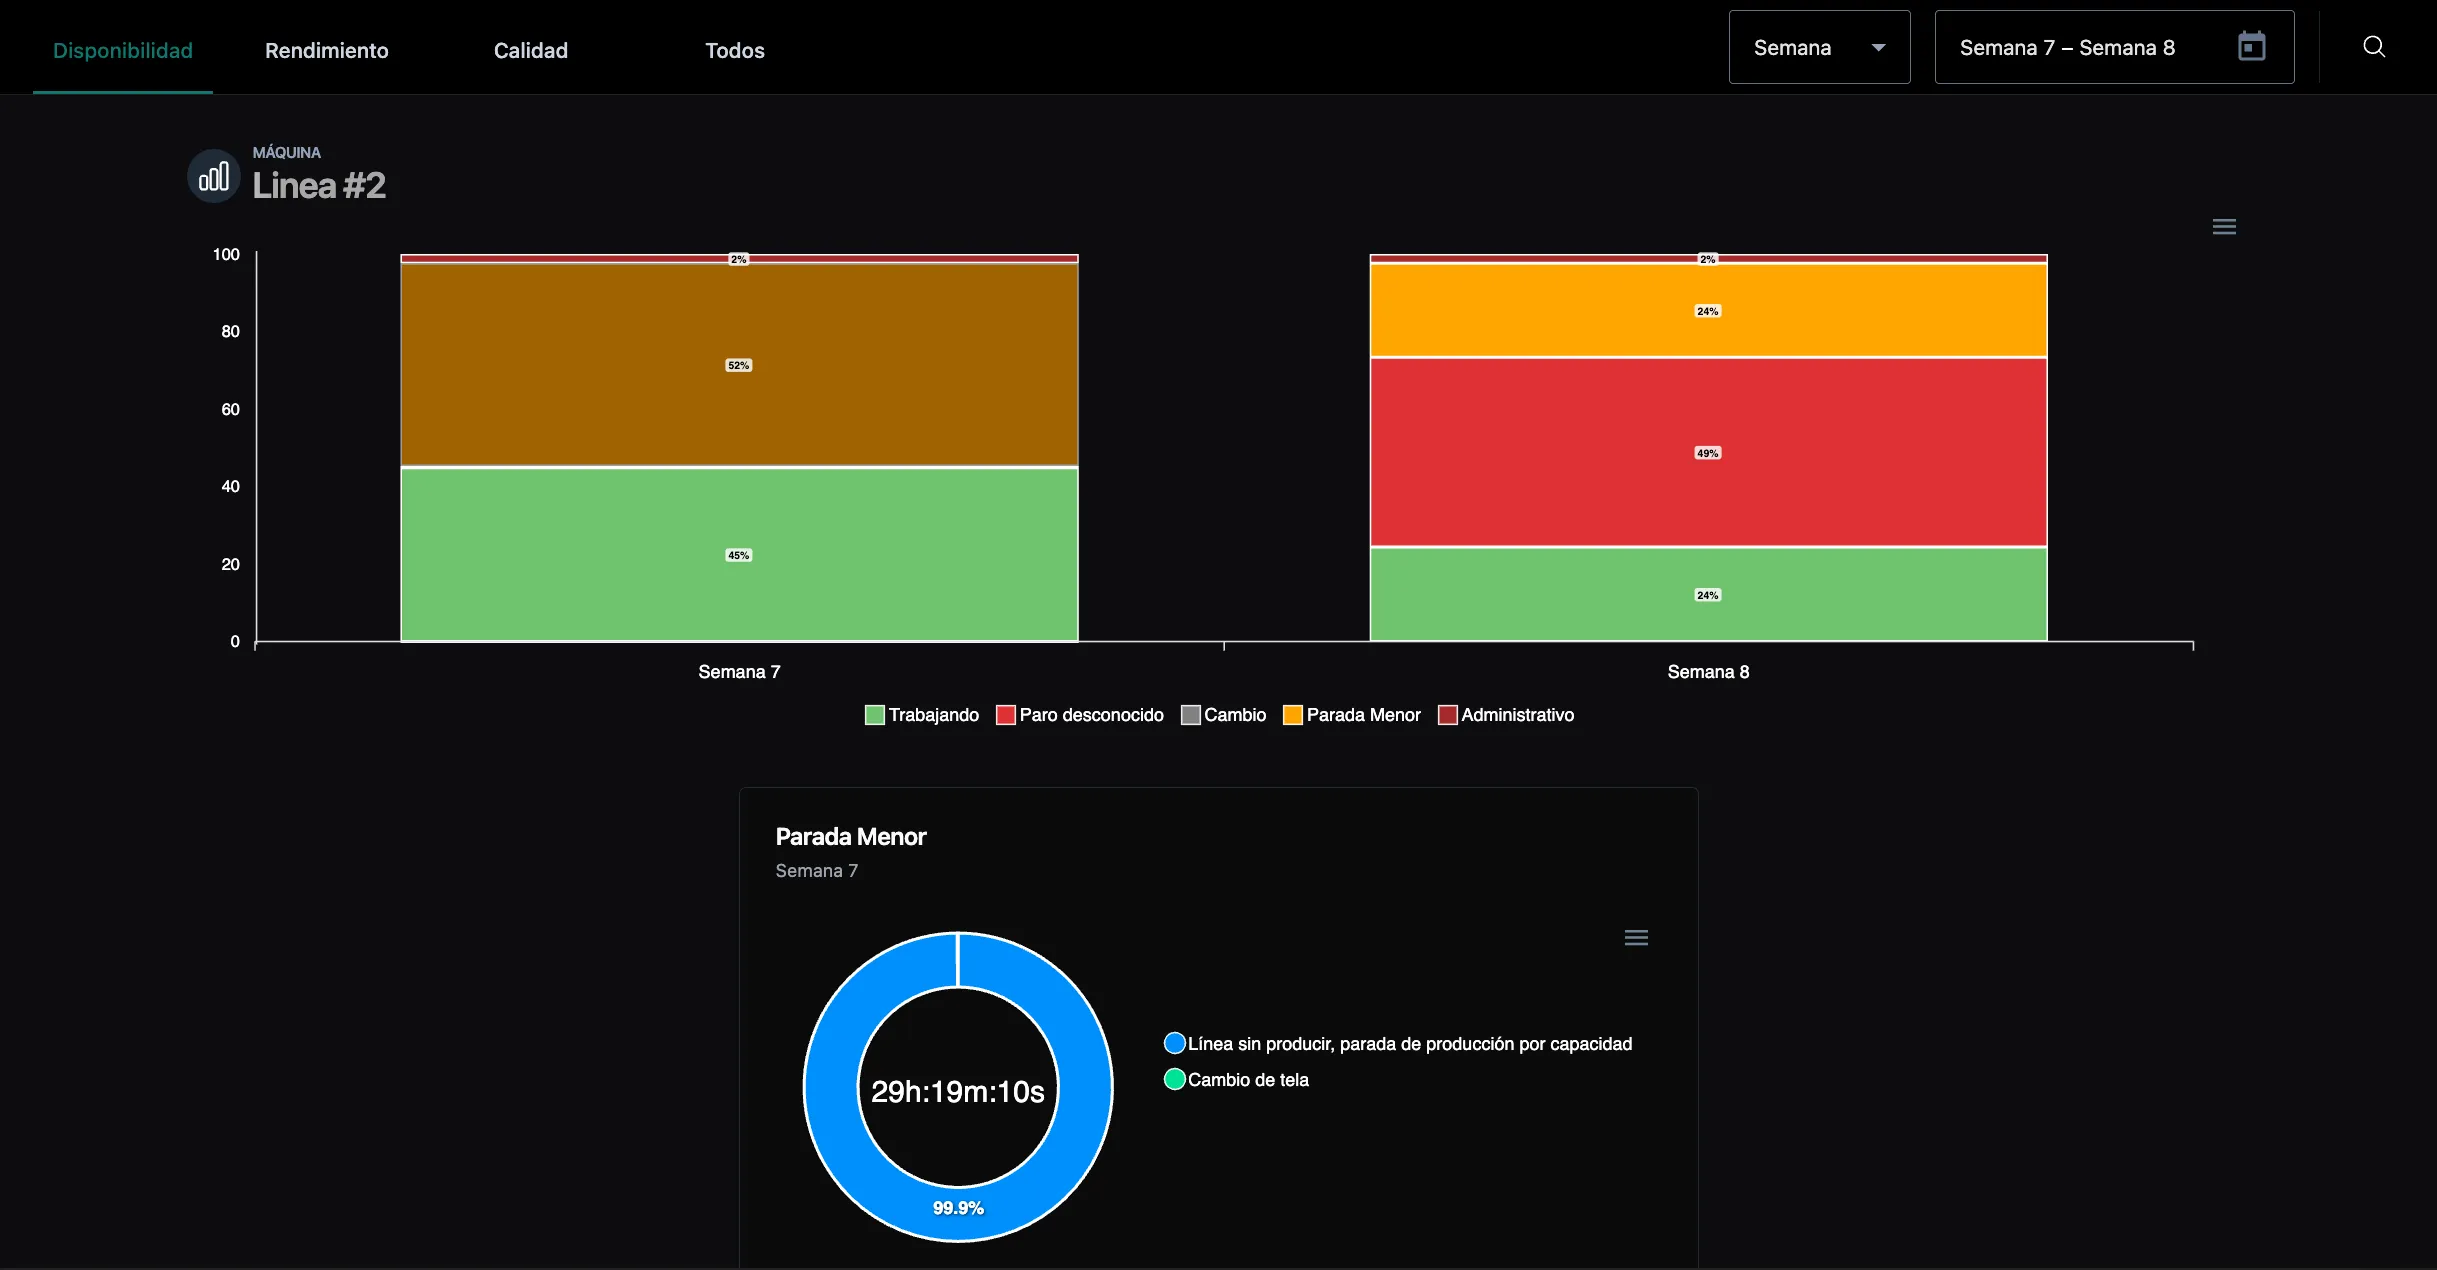
Task: Open the bar chart export hamburger menu
Action: click(x=2225, y=226)
